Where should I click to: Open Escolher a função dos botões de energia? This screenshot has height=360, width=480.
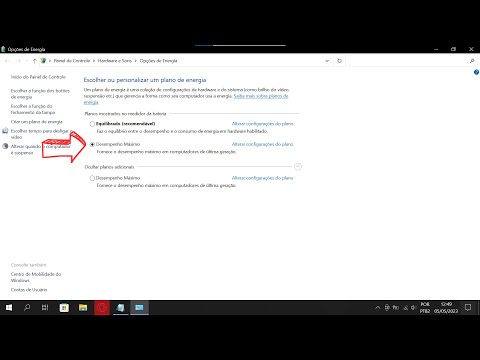pyautogui.click(x=40, y=94)
